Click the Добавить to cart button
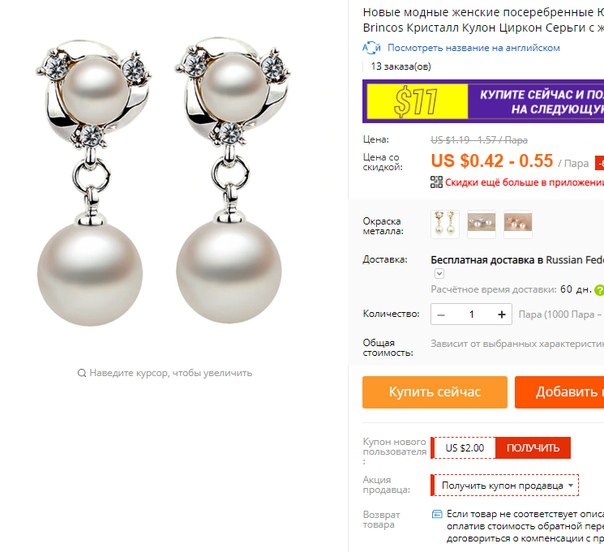The height and width of the screenshot is (552, 604). [559, 392]
